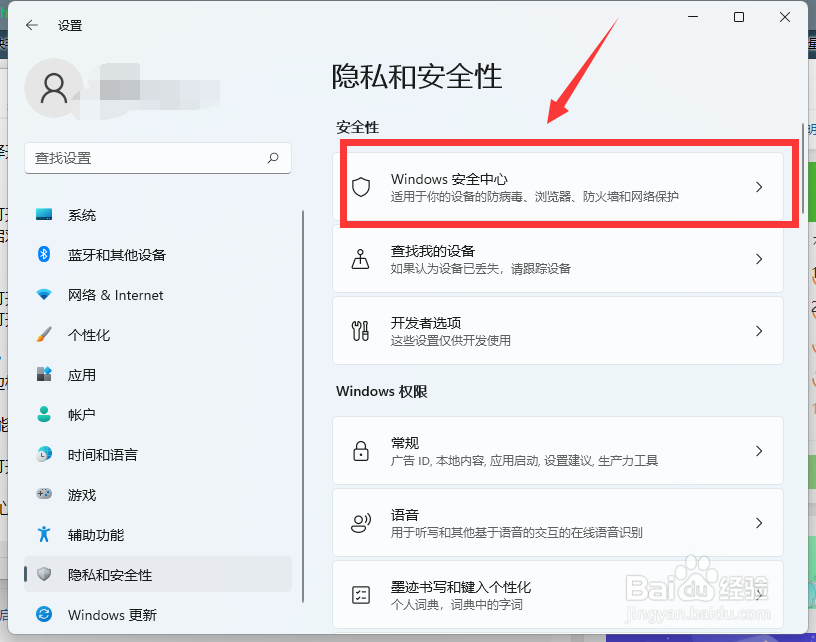Screen dimensions: 816x642
Task: Expand 语音 via its chevron arrow
Action: point(759,523)
